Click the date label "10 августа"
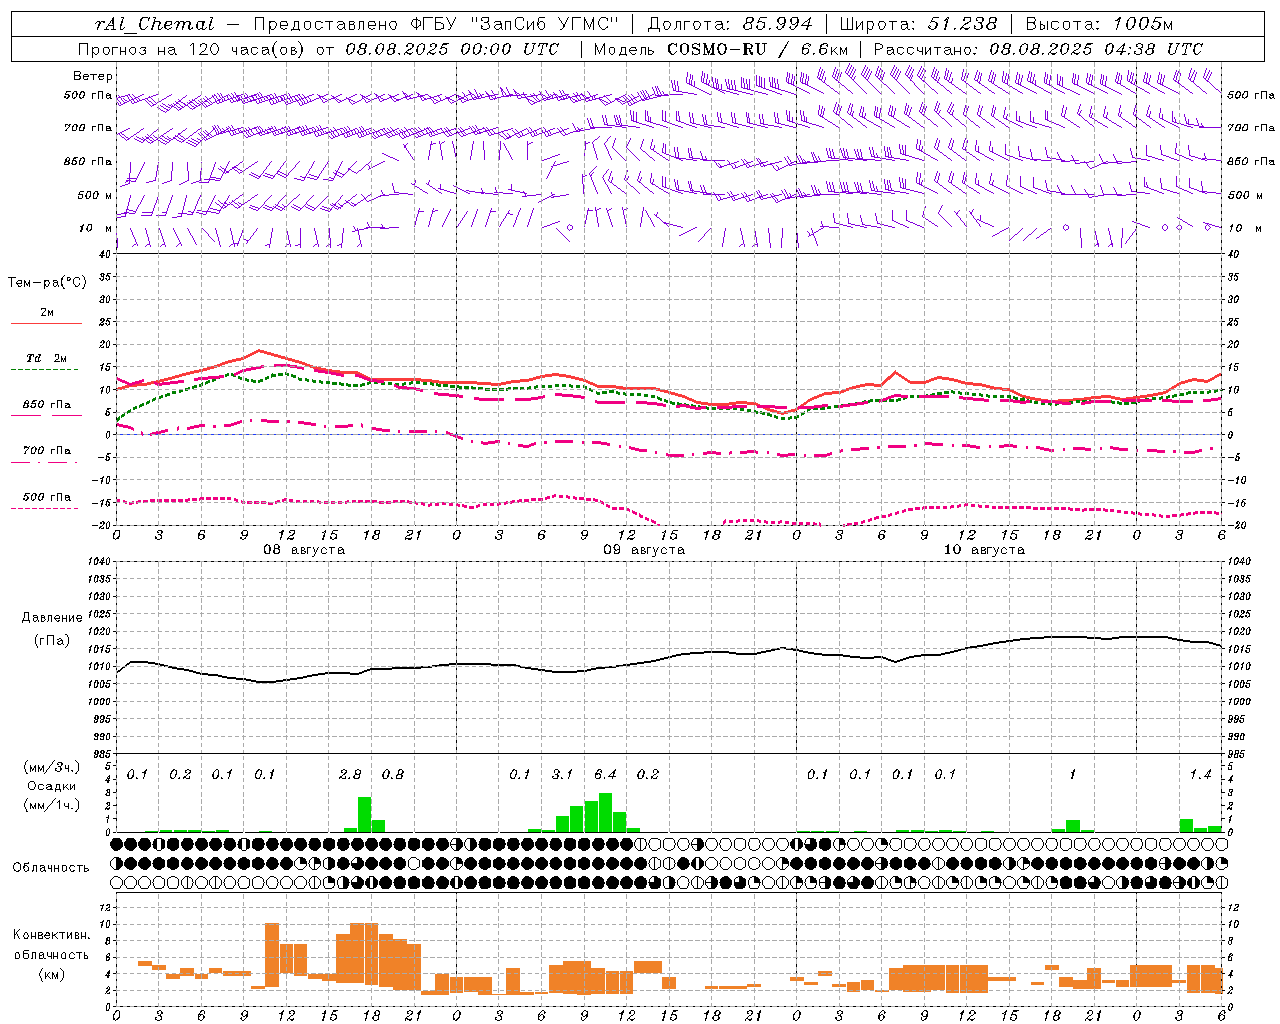The image size is (1280, 1024). coord(984,550)
